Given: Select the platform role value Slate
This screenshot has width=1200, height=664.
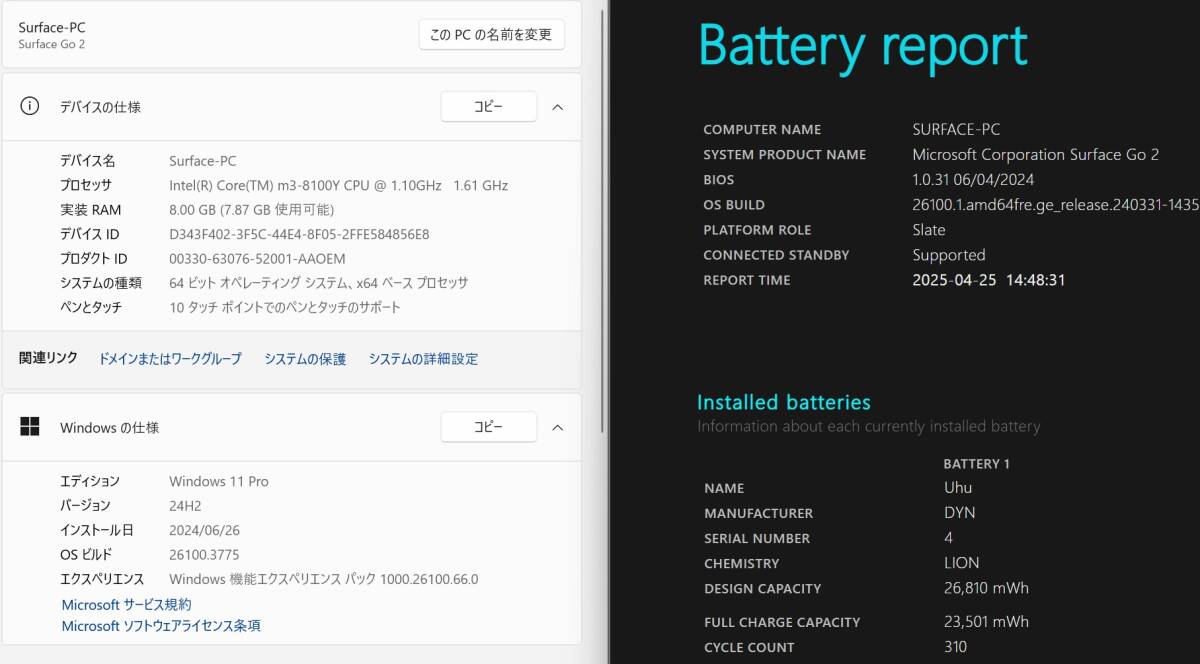Looking at the screenshot, I should [x=929, y=229].
